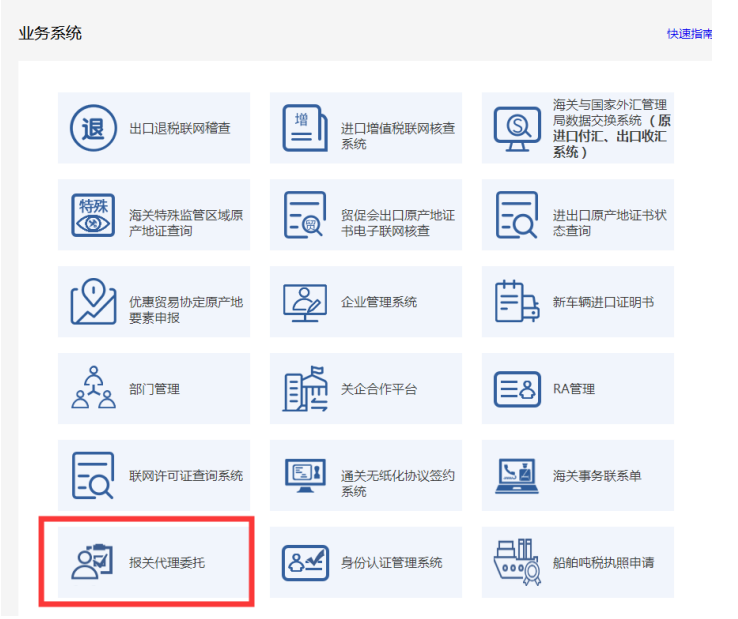
Task: Click the RA管理 ID card icon
Action: tap(517, 389)
